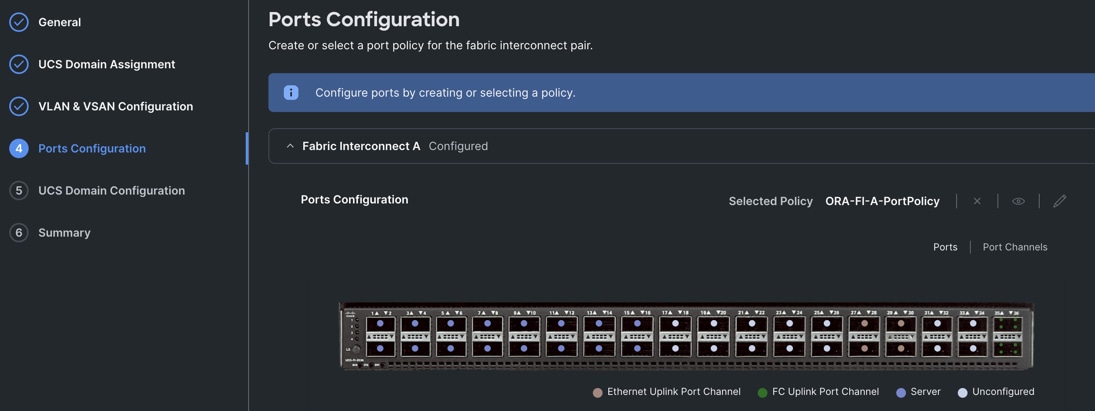Click the step 6 Summary number icon
Image resolution: width=1095 pixels, height=411 pixels.
point(19,232)
